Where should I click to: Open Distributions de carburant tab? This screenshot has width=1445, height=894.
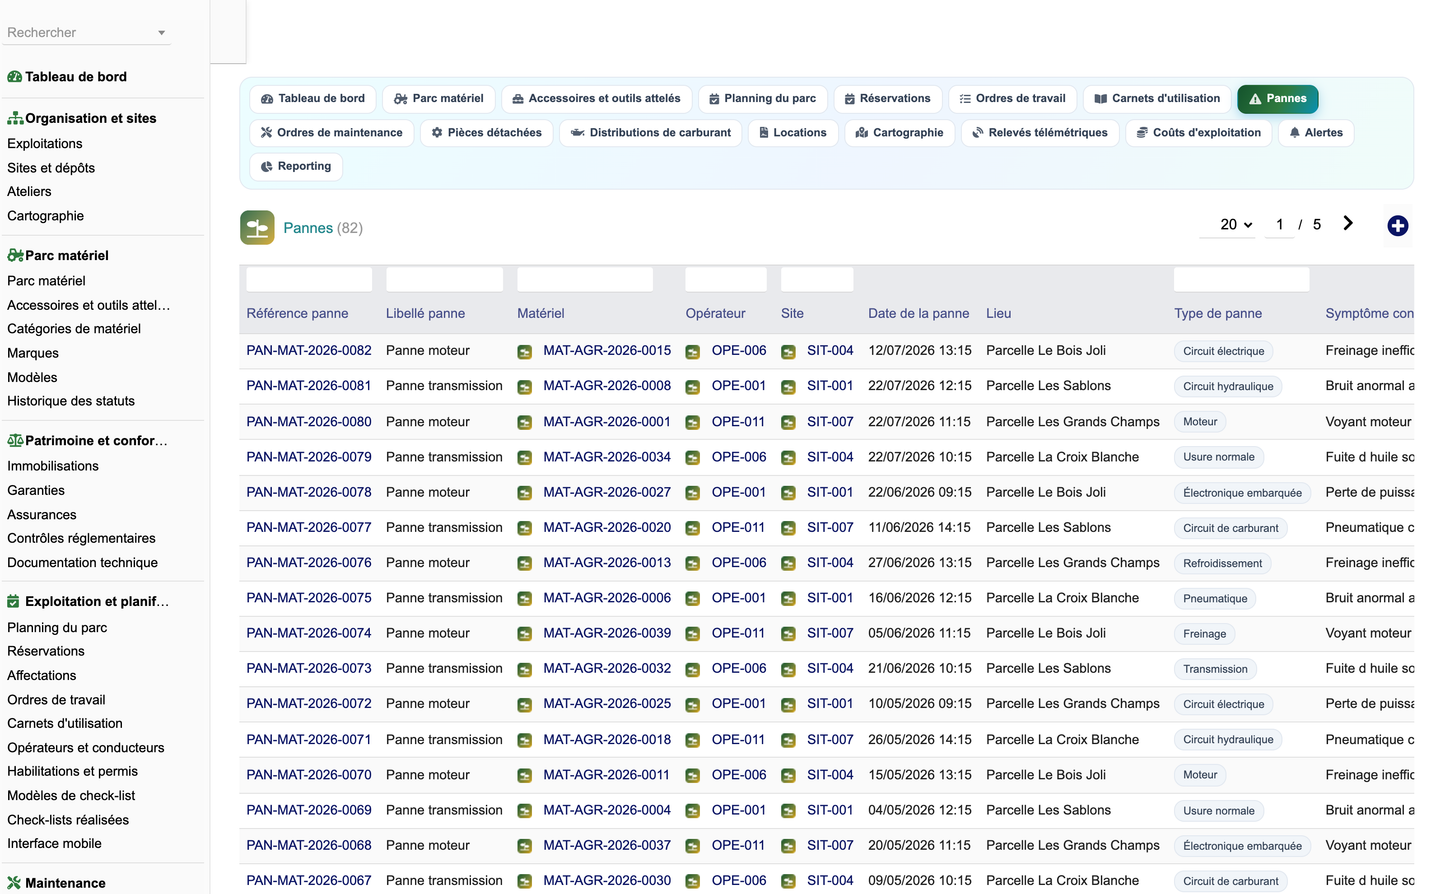[x=650, y=133]
